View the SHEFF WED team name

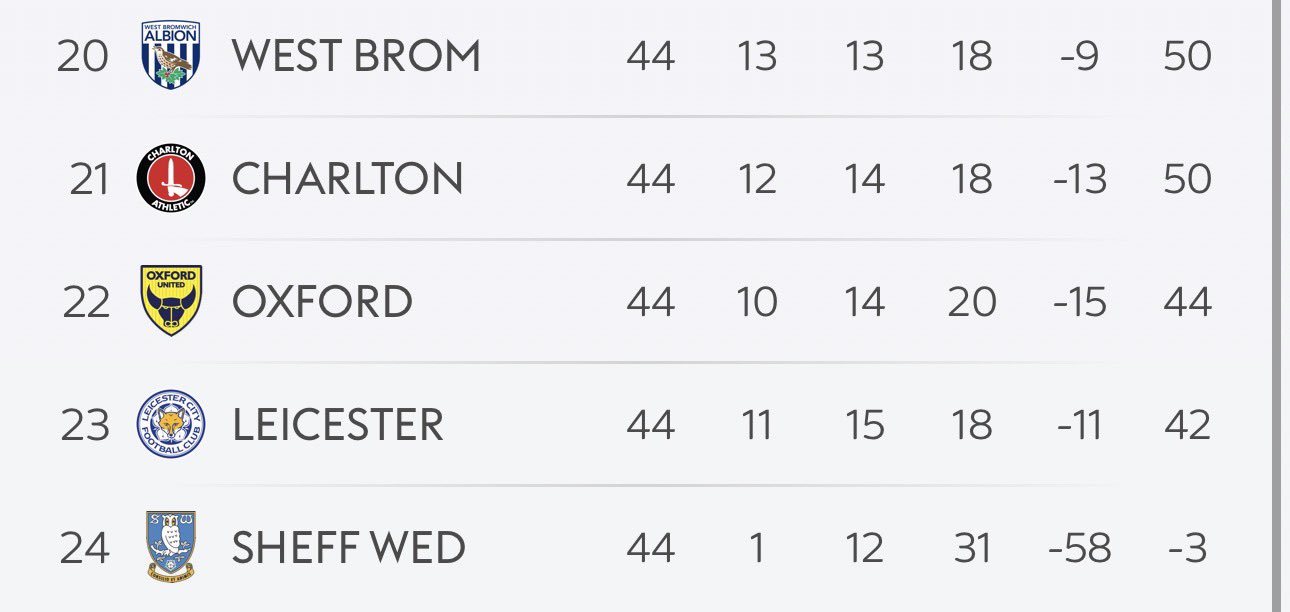pyautogui.click(x=348, y=548)
